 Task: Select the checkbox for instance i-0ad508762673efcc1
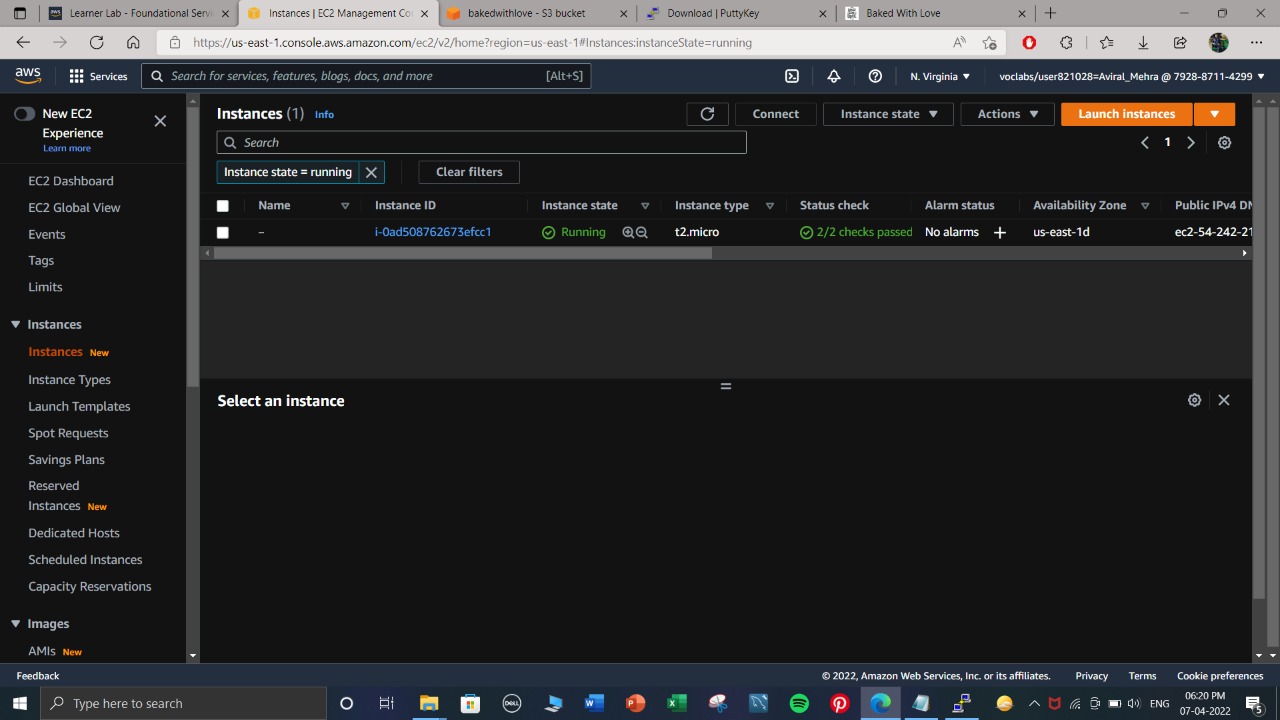click(x=223, y=232)
